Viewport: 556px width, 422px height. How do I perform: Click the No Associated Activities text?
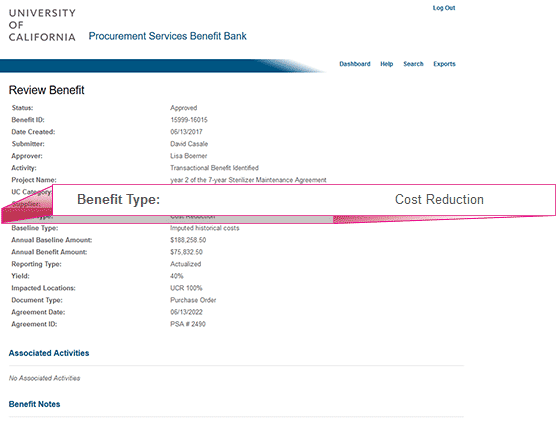pos(44,378)
